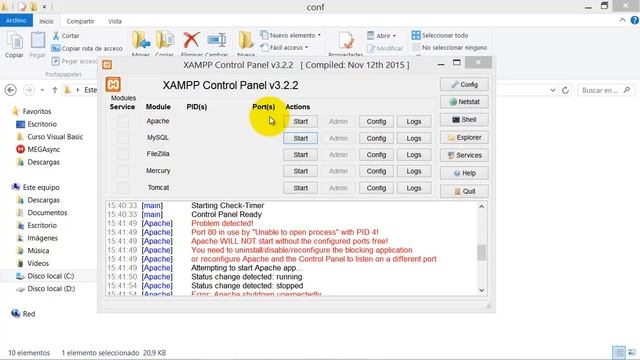Toggle Mercury service checkbox
The image size is (640, 360).
(123, 171)
